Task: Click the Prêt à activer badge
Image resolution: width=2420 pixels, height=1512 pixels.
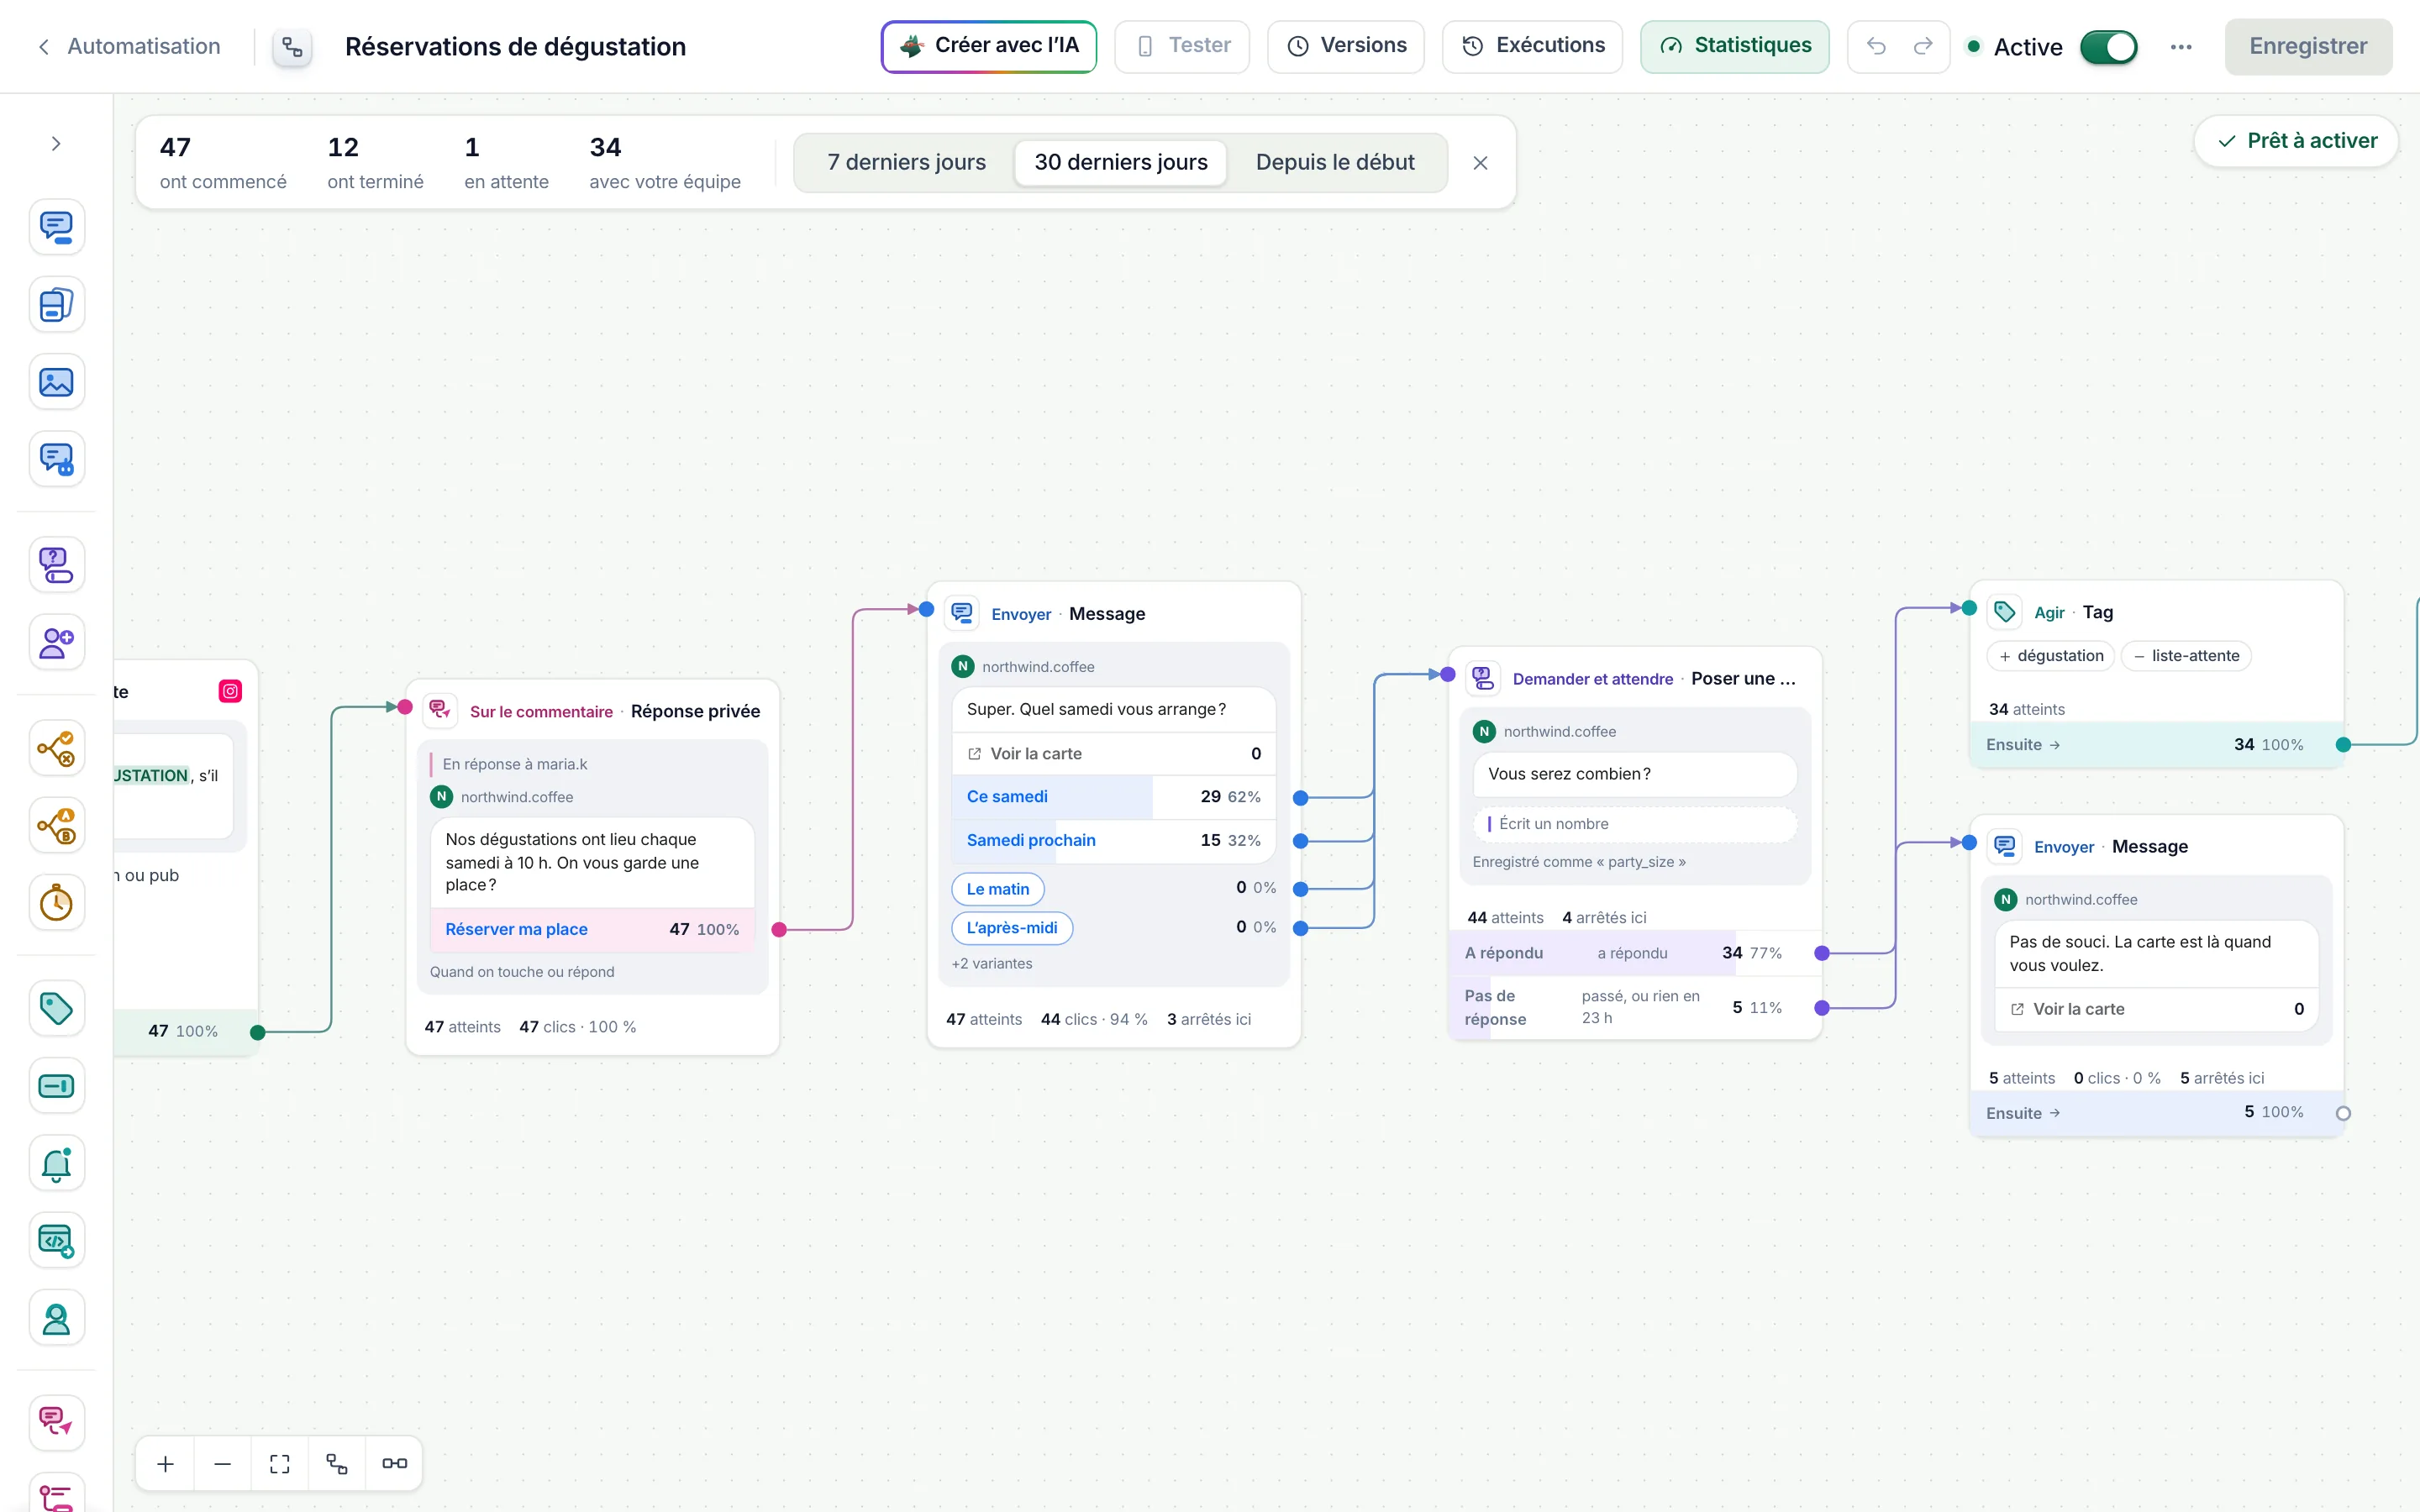Action: (2297, 141)
